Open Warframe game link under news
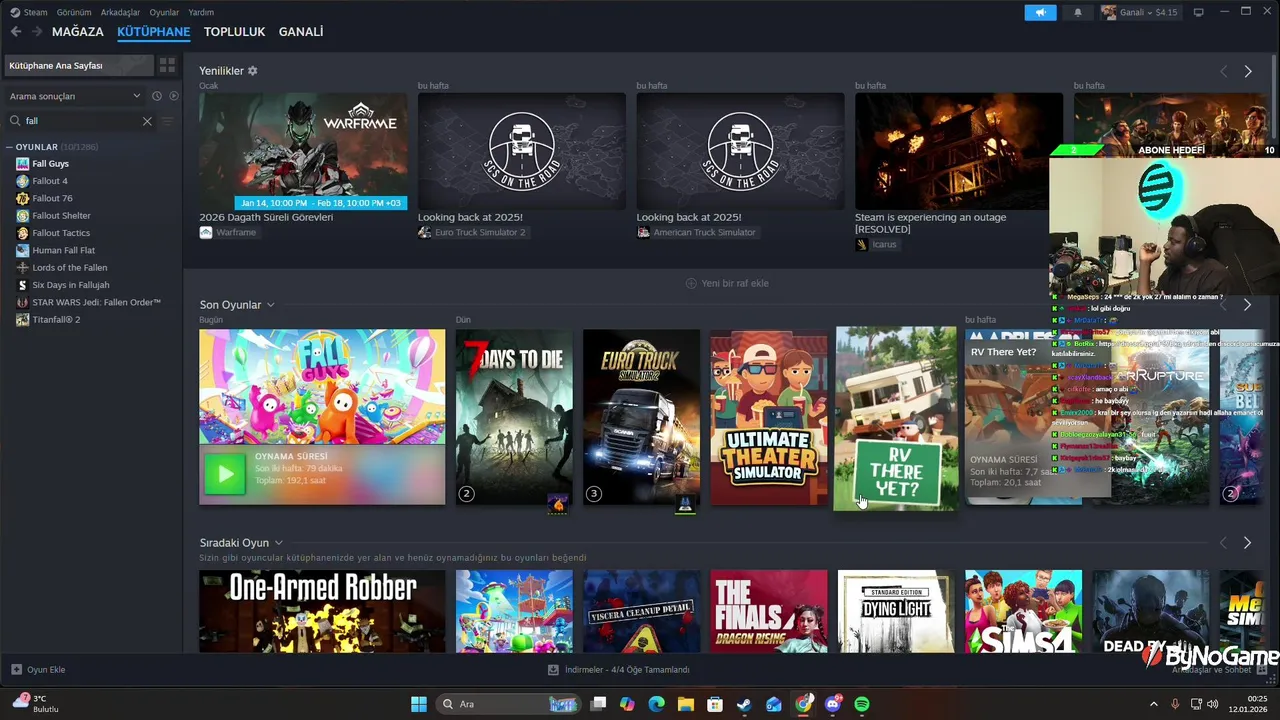 tap(228, 232)
